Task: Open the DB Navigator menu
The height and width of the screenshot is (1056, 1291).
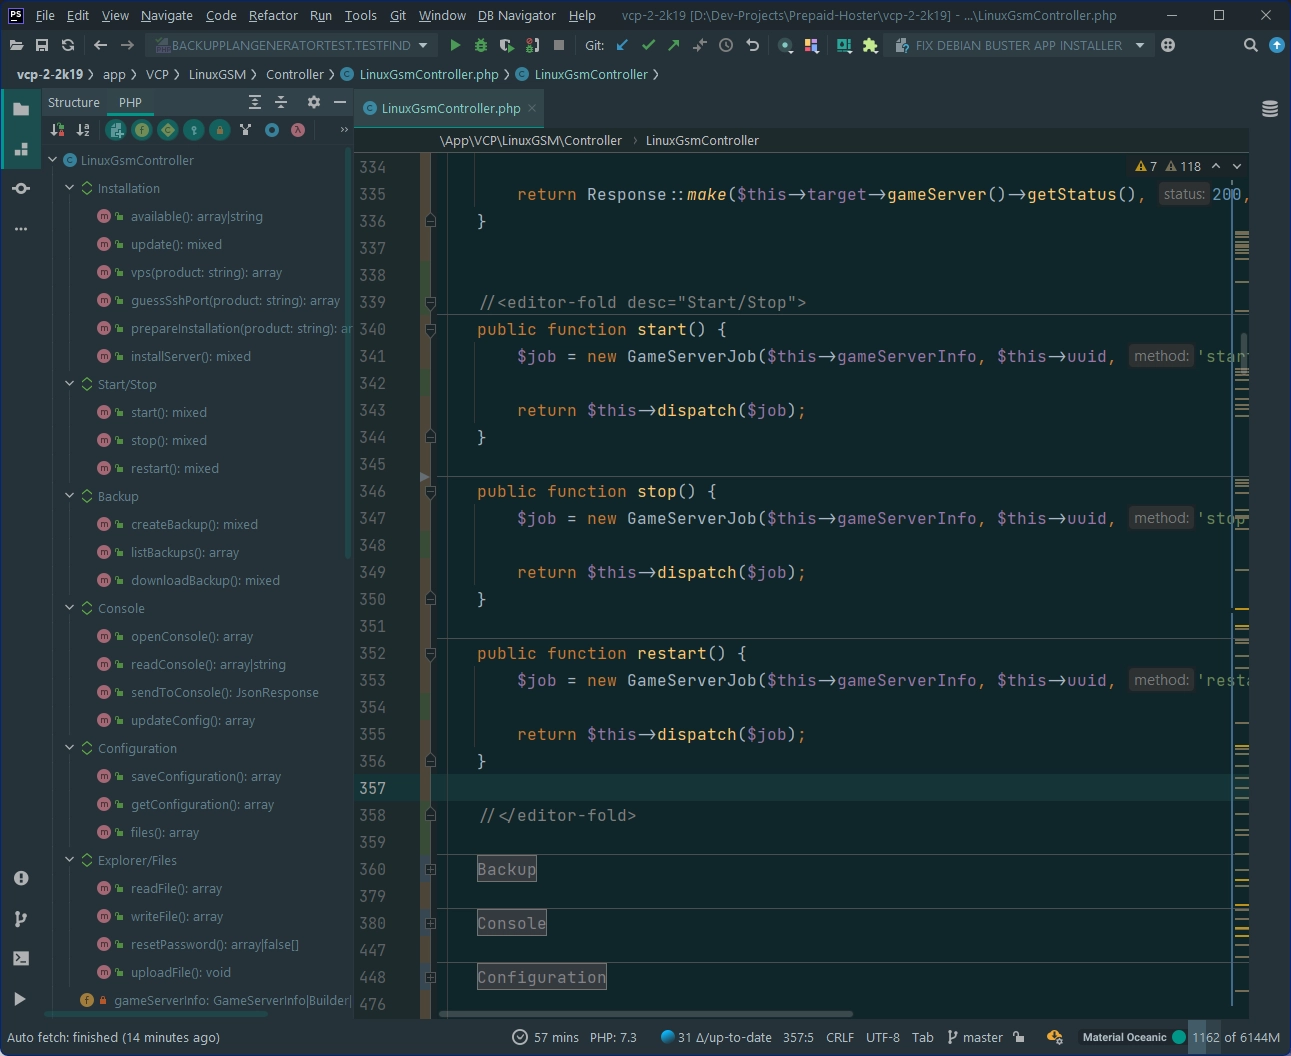Action: coord(516,15)
